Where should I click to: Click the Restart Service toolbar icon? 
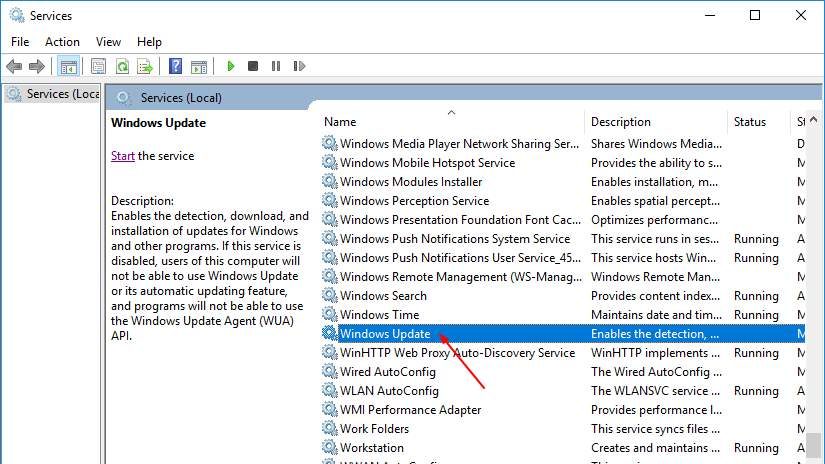299,67
